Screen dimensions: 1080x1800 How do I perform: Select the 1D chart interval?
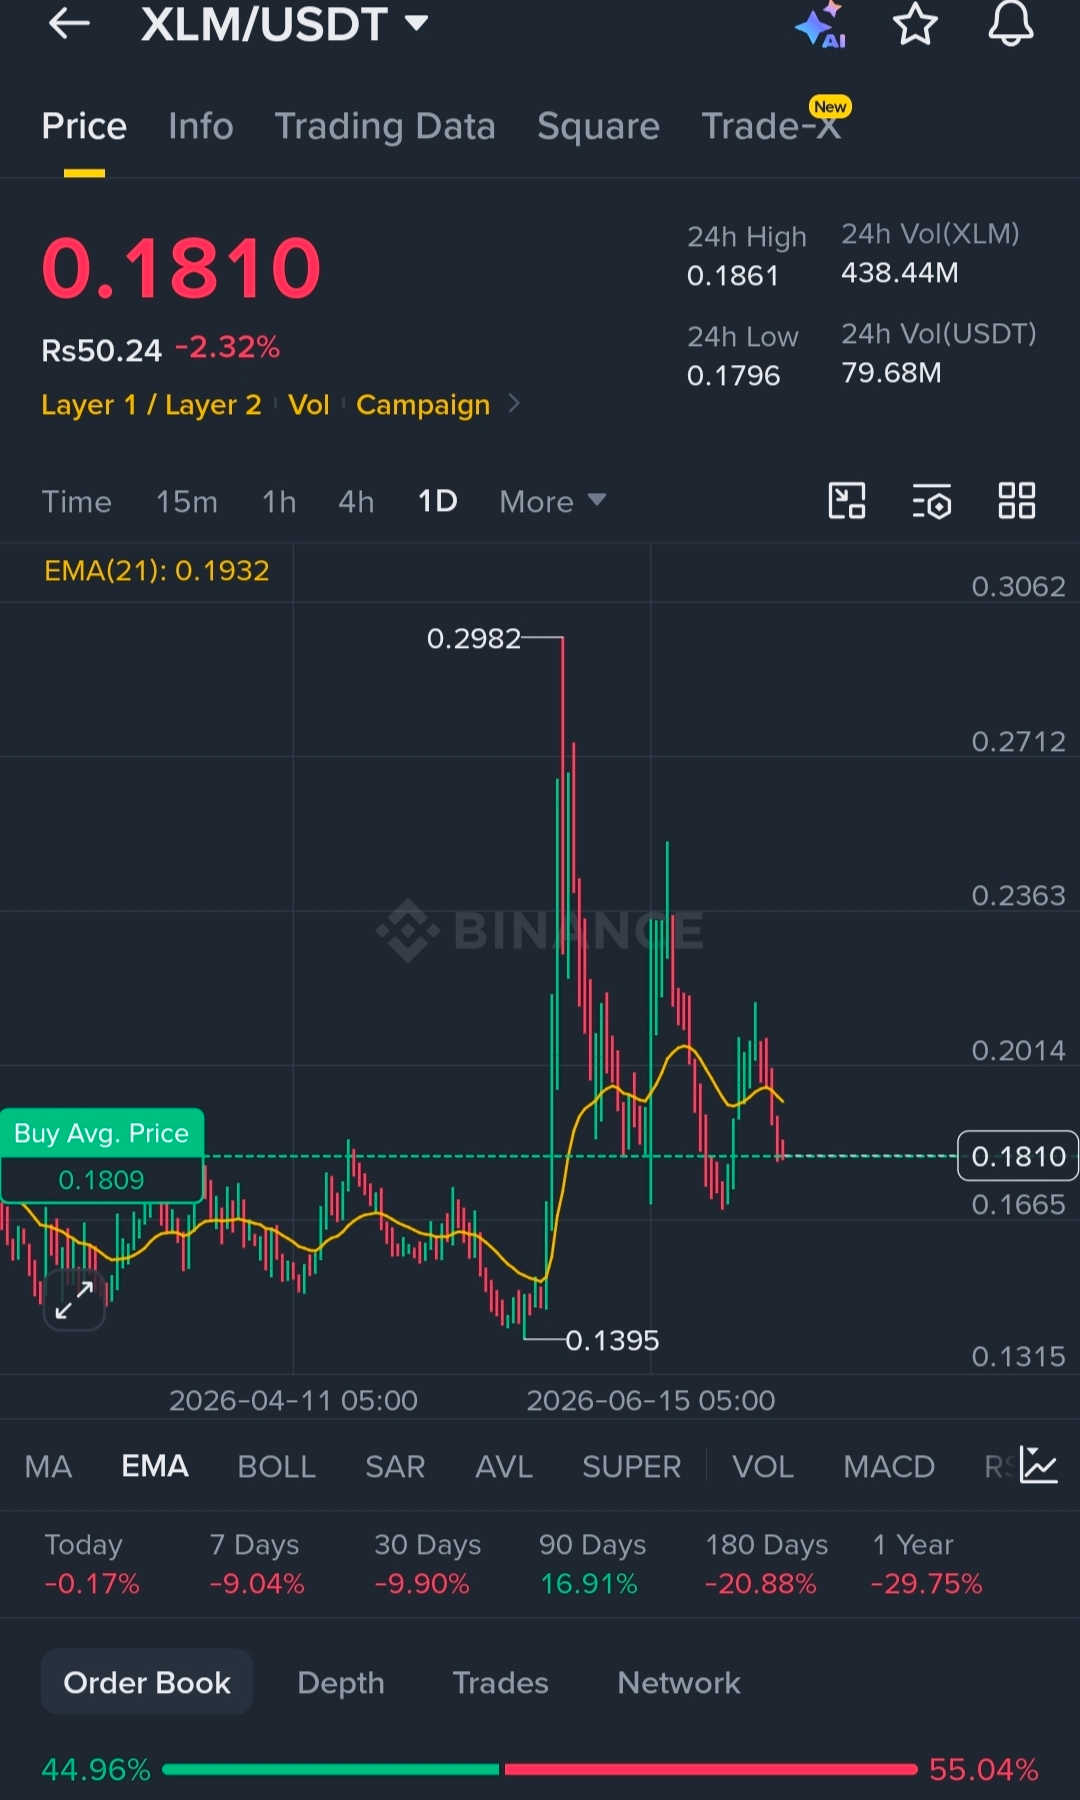[437, 501]
